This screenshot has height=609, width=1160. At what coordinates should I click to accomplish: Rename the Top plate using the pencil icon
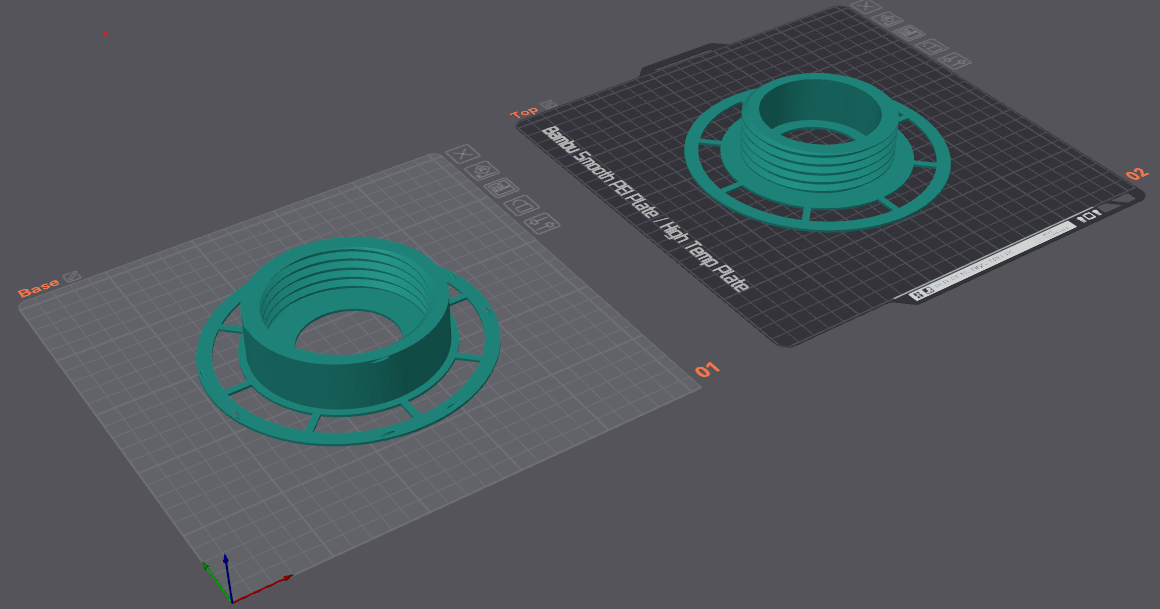tap(548, 103)
